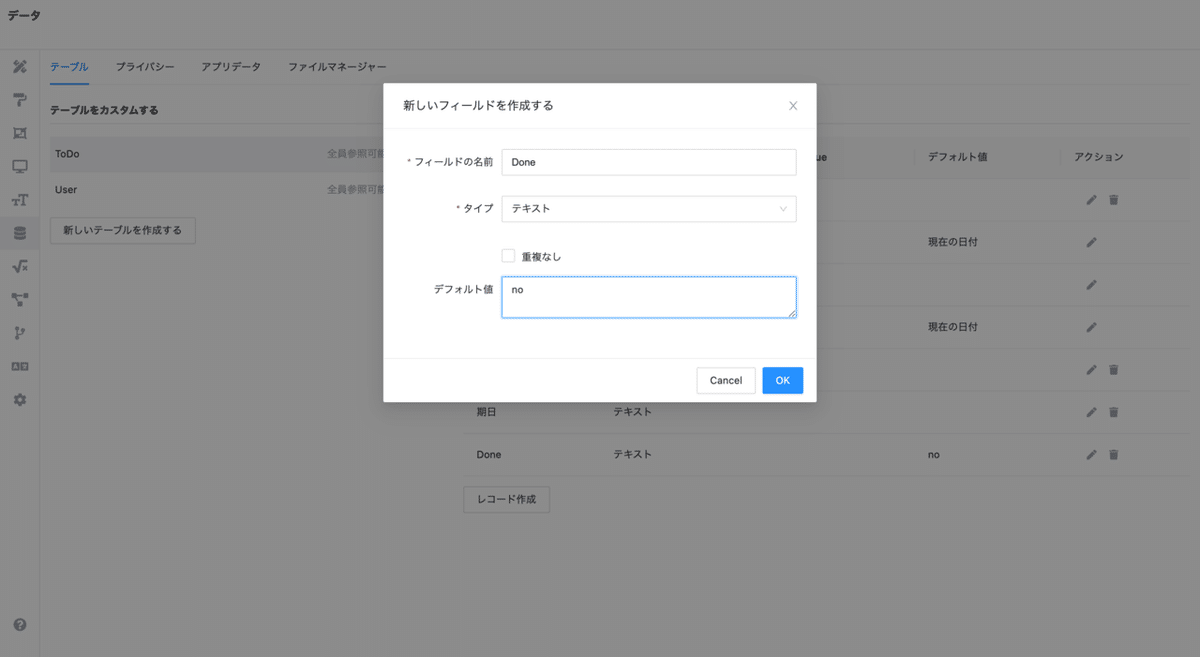Viewport: 1200px width, 657px height.
Task: Open the help question mark icon
Action: [19, 625]
